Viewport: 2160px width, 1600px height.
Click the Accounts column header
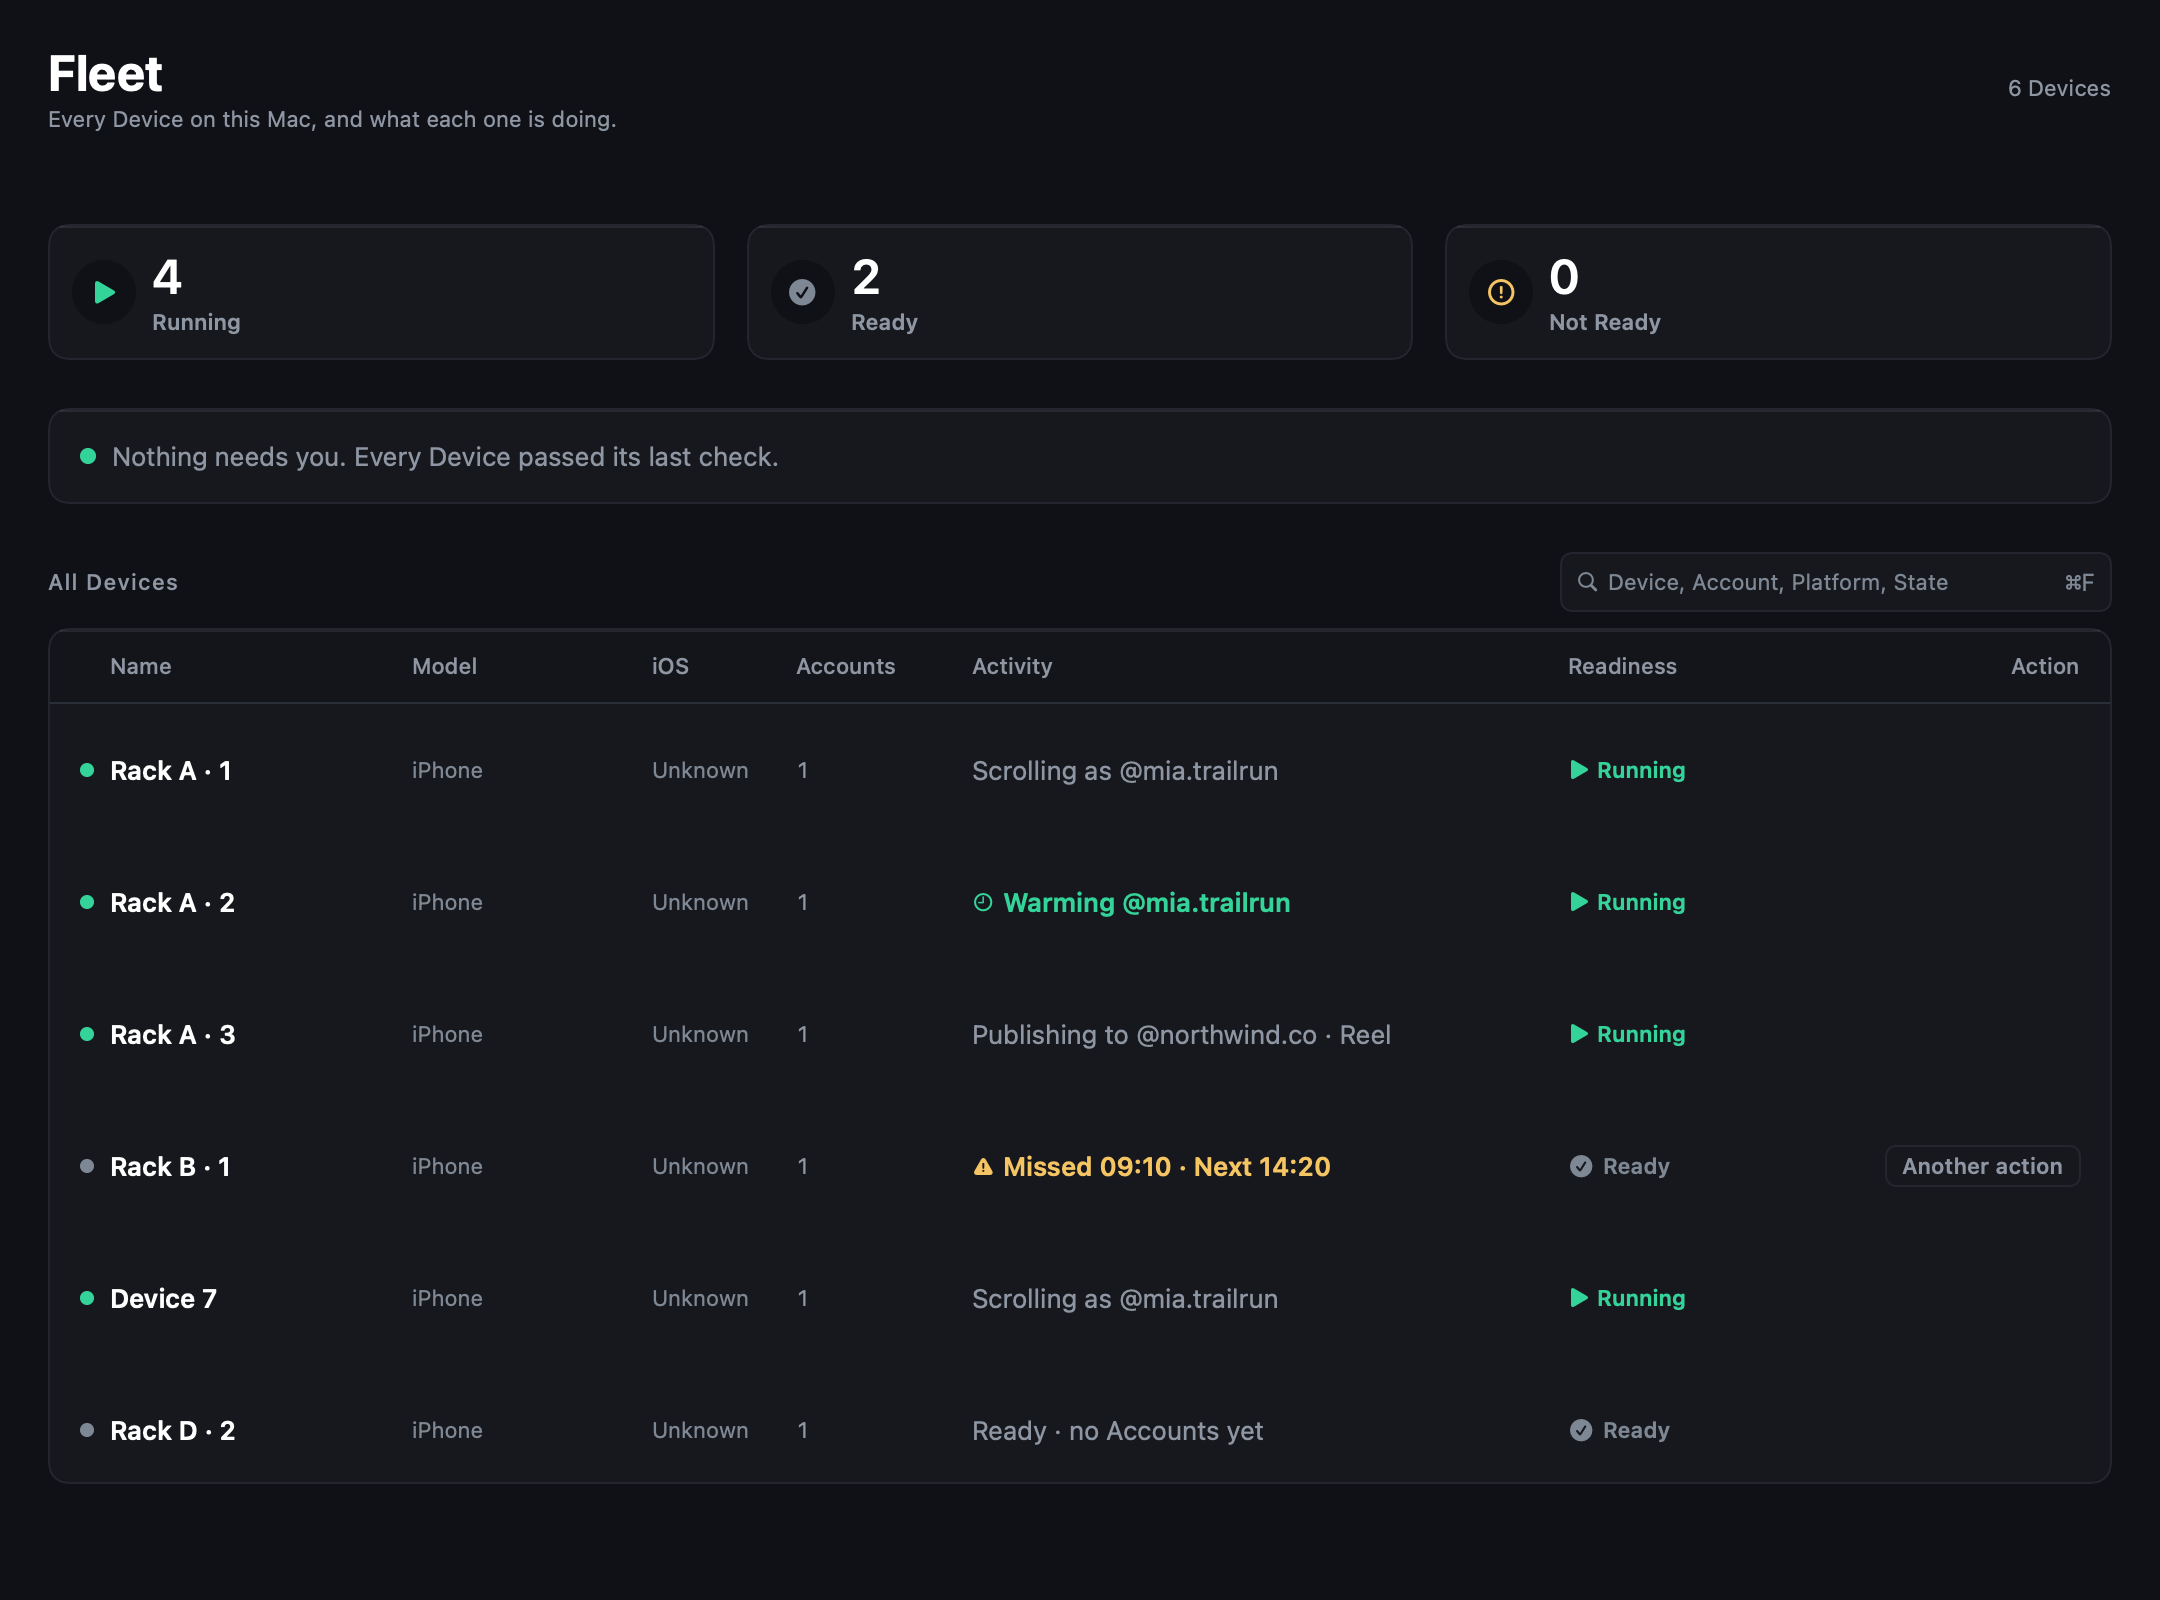pos(846,666)
